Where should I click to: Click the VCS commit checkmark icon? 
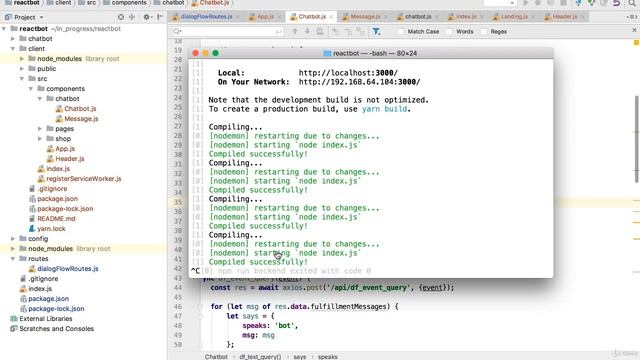coord(591,3)
